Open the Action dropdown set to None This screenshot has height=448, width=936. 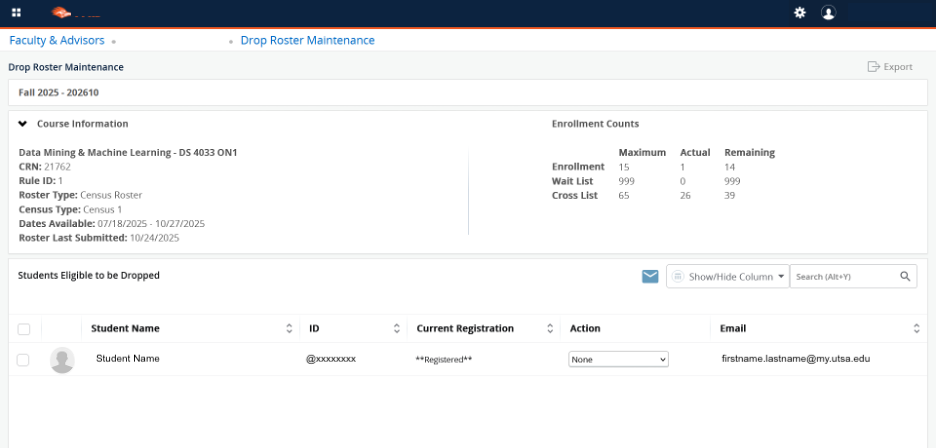618,359
